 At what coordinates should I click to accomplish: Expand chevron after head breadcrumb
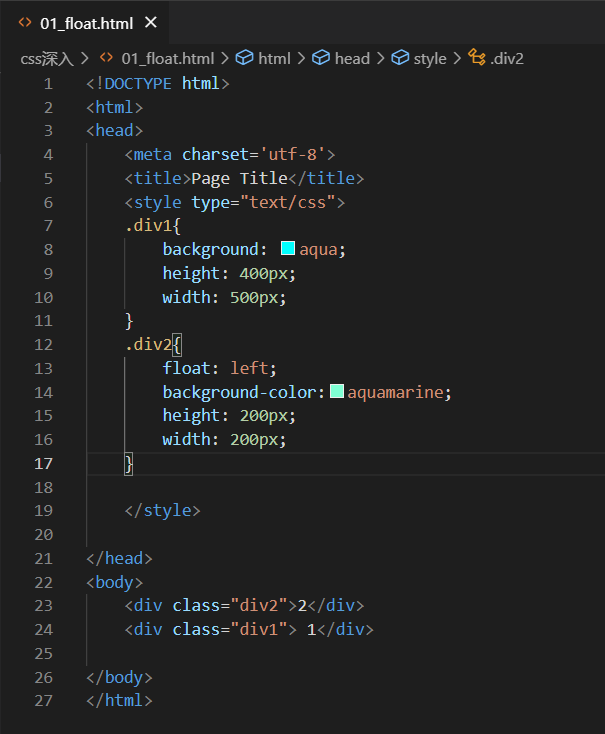click(381, 59)
